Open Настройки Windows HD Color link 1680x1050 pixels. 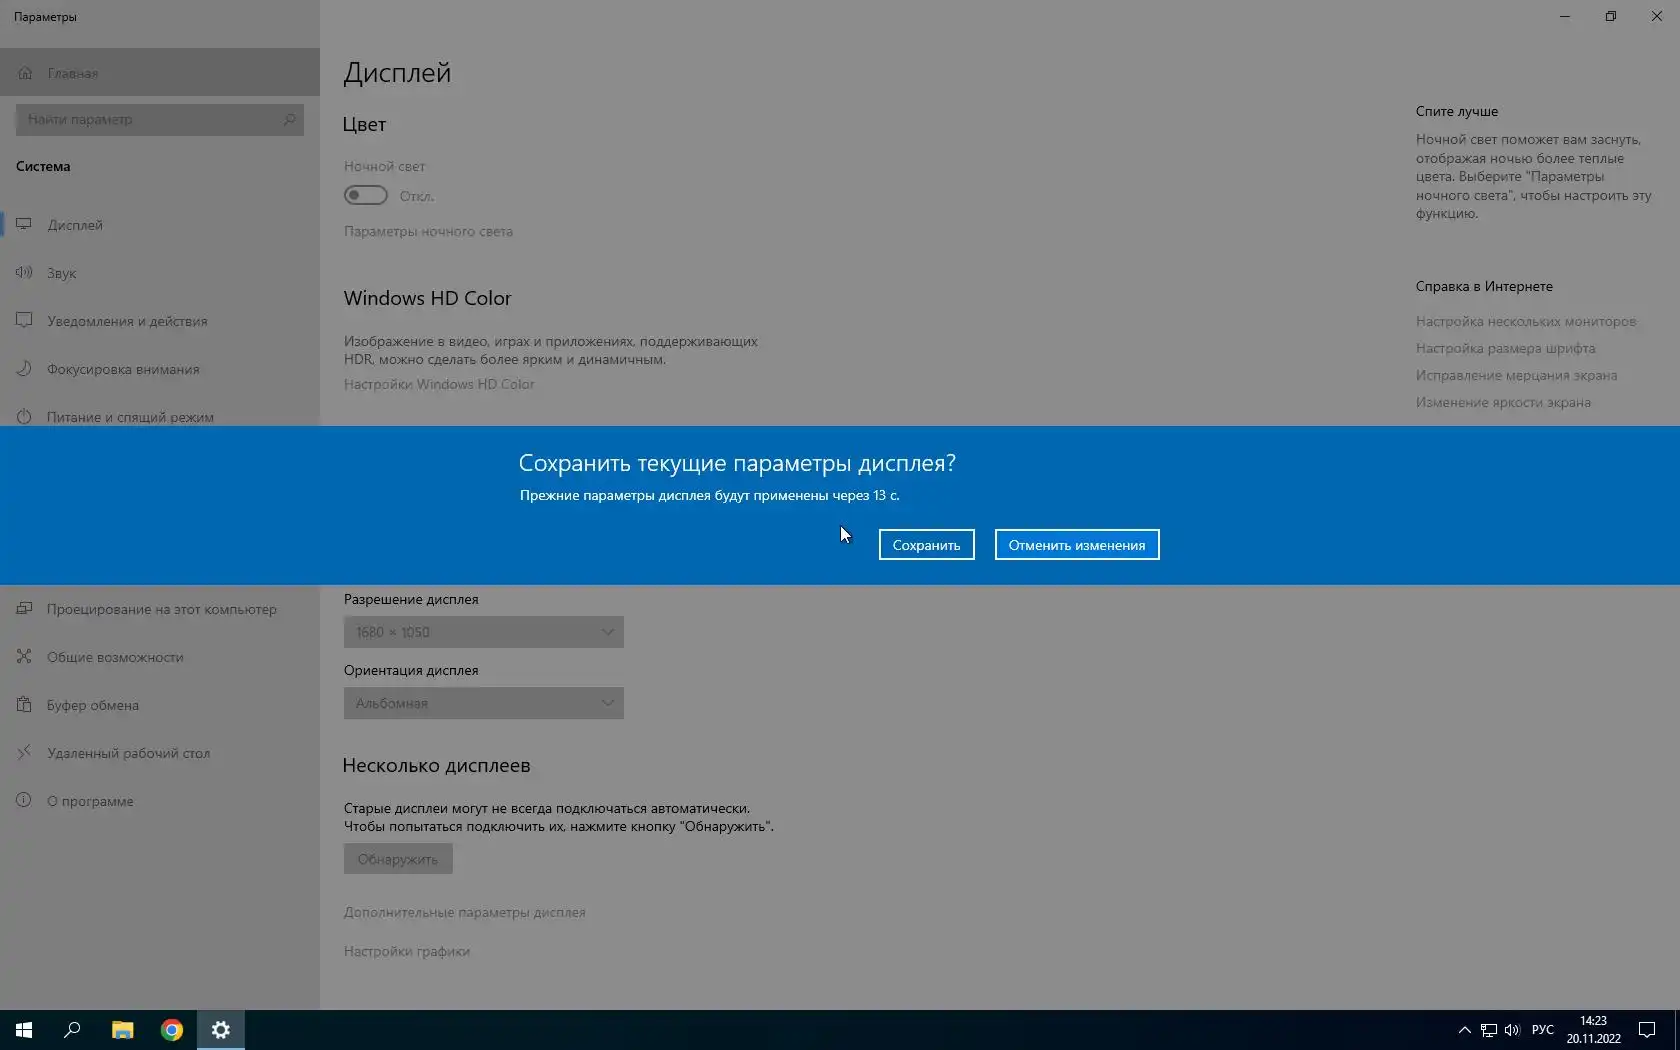[439, 384]
